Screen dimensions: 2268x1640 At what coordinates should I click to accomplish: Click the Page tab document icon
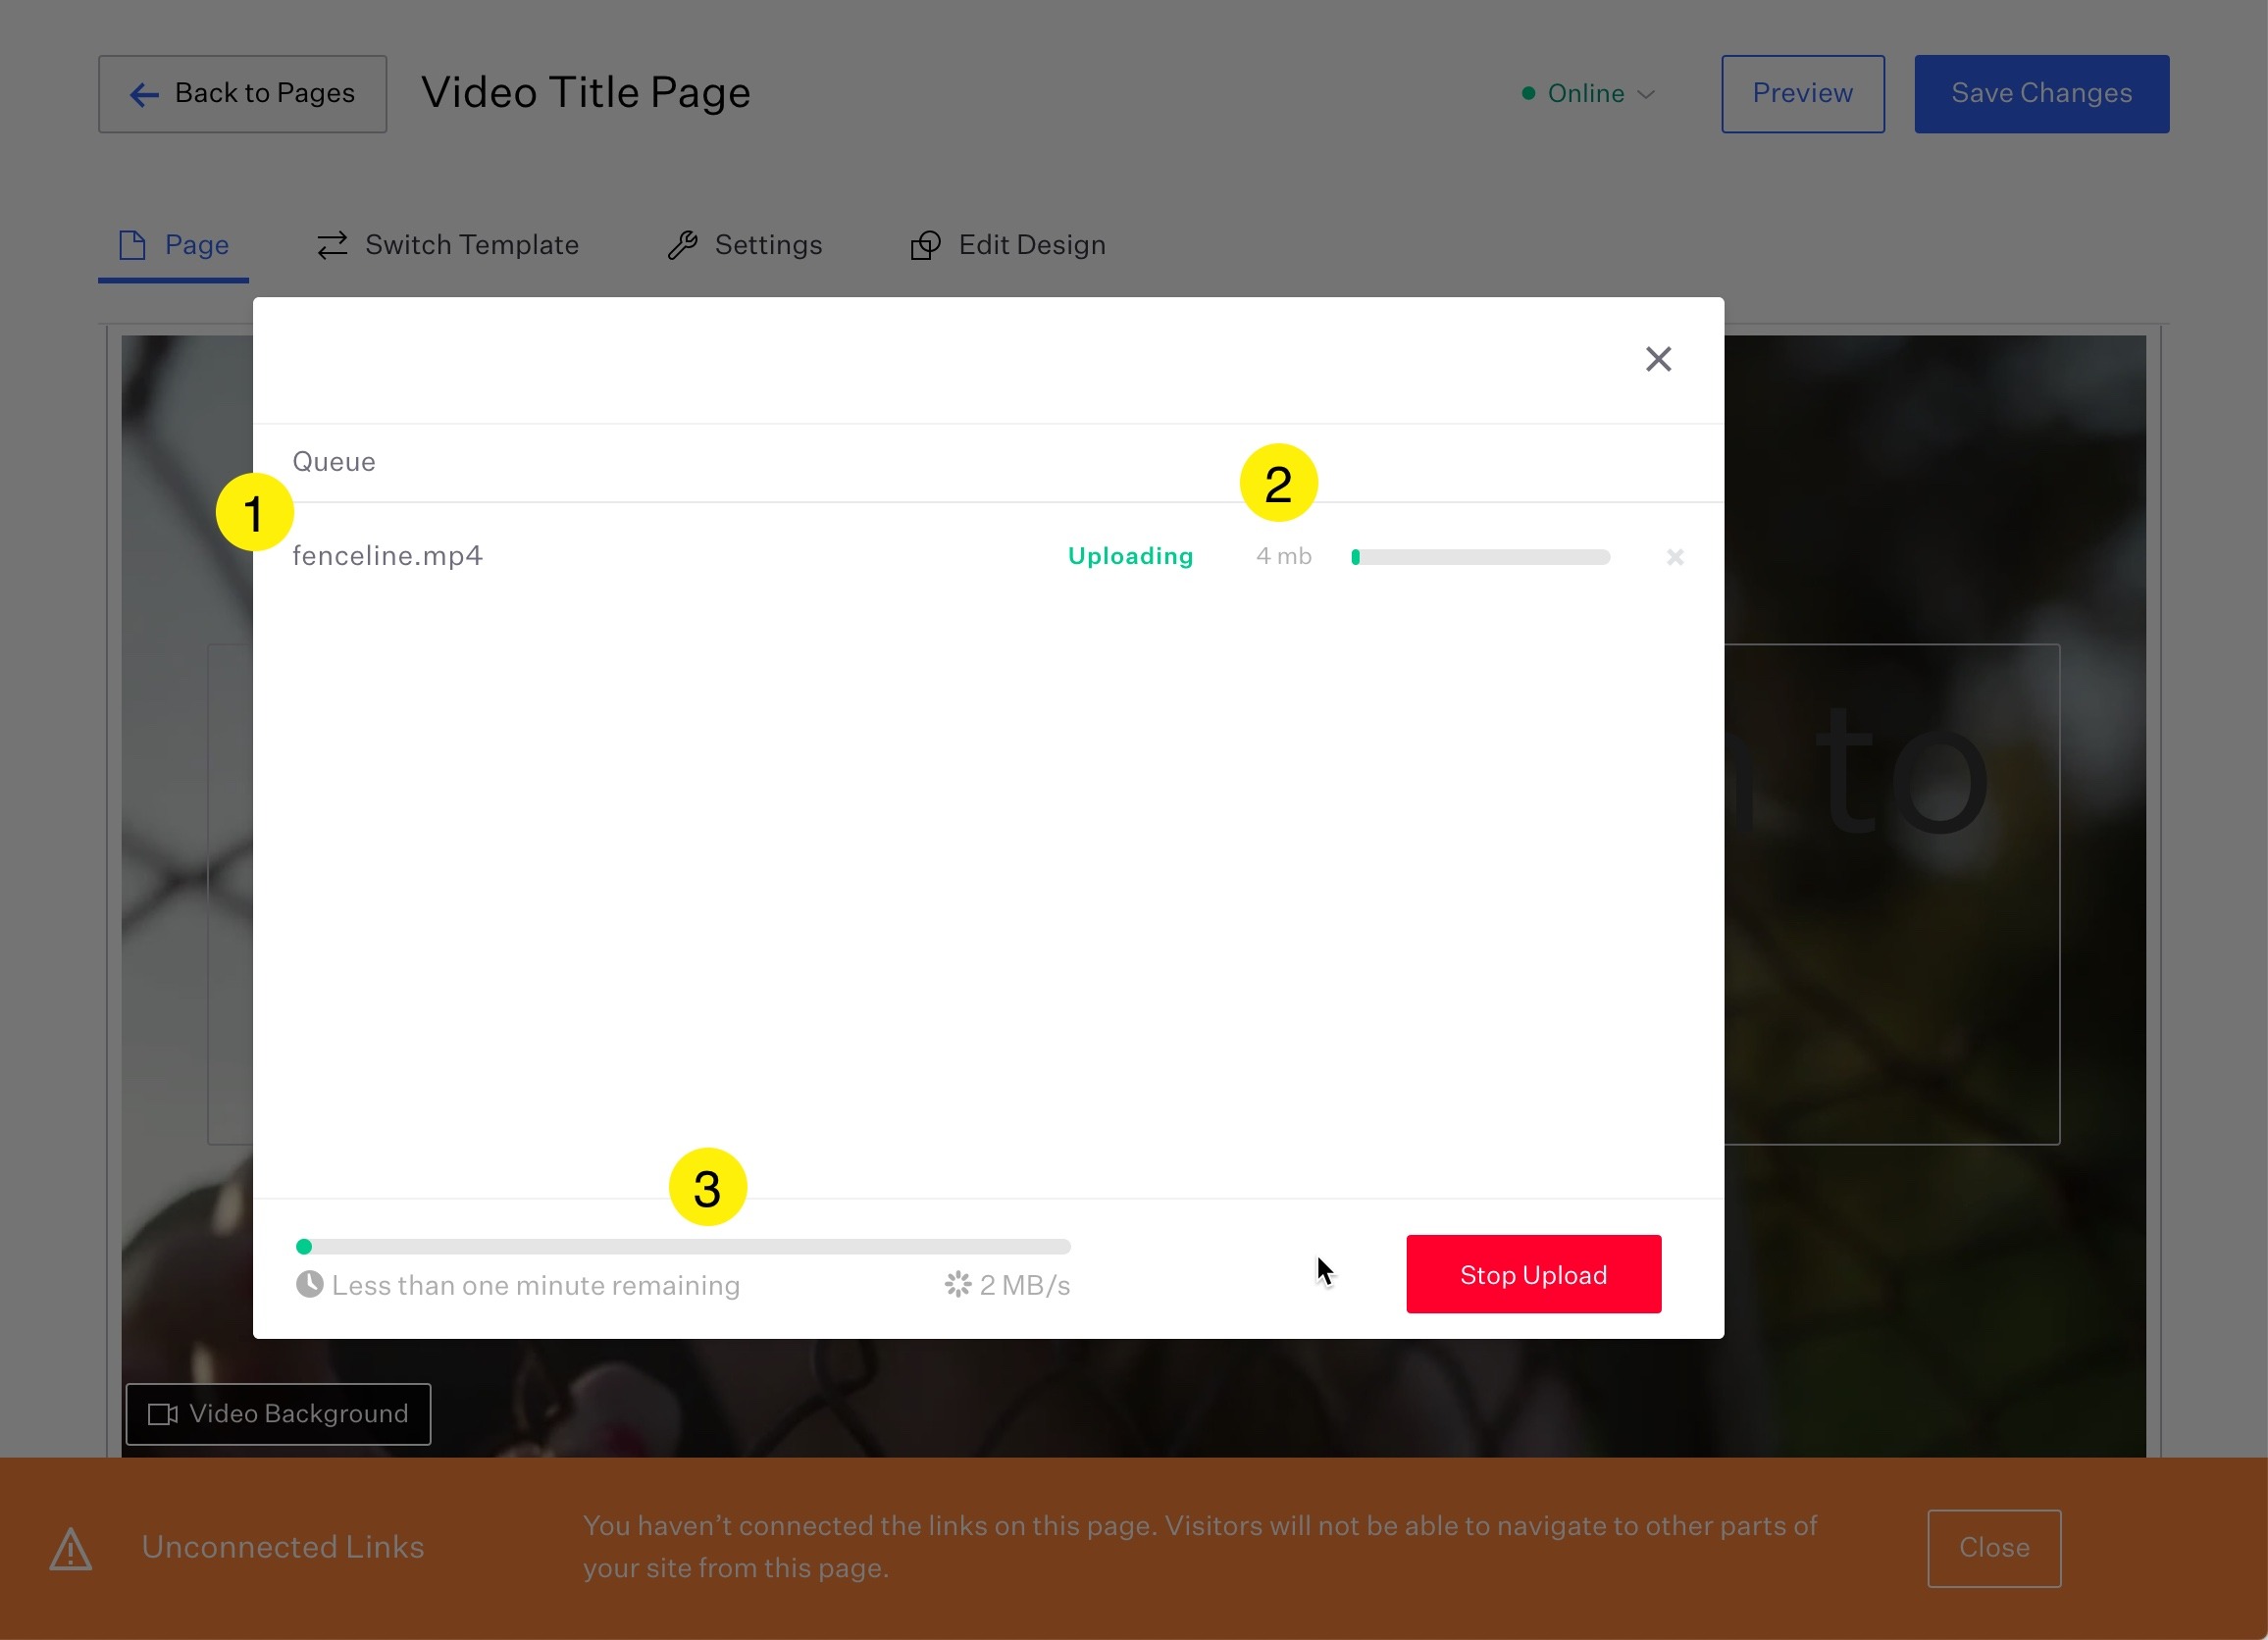(x=132, y=245)
